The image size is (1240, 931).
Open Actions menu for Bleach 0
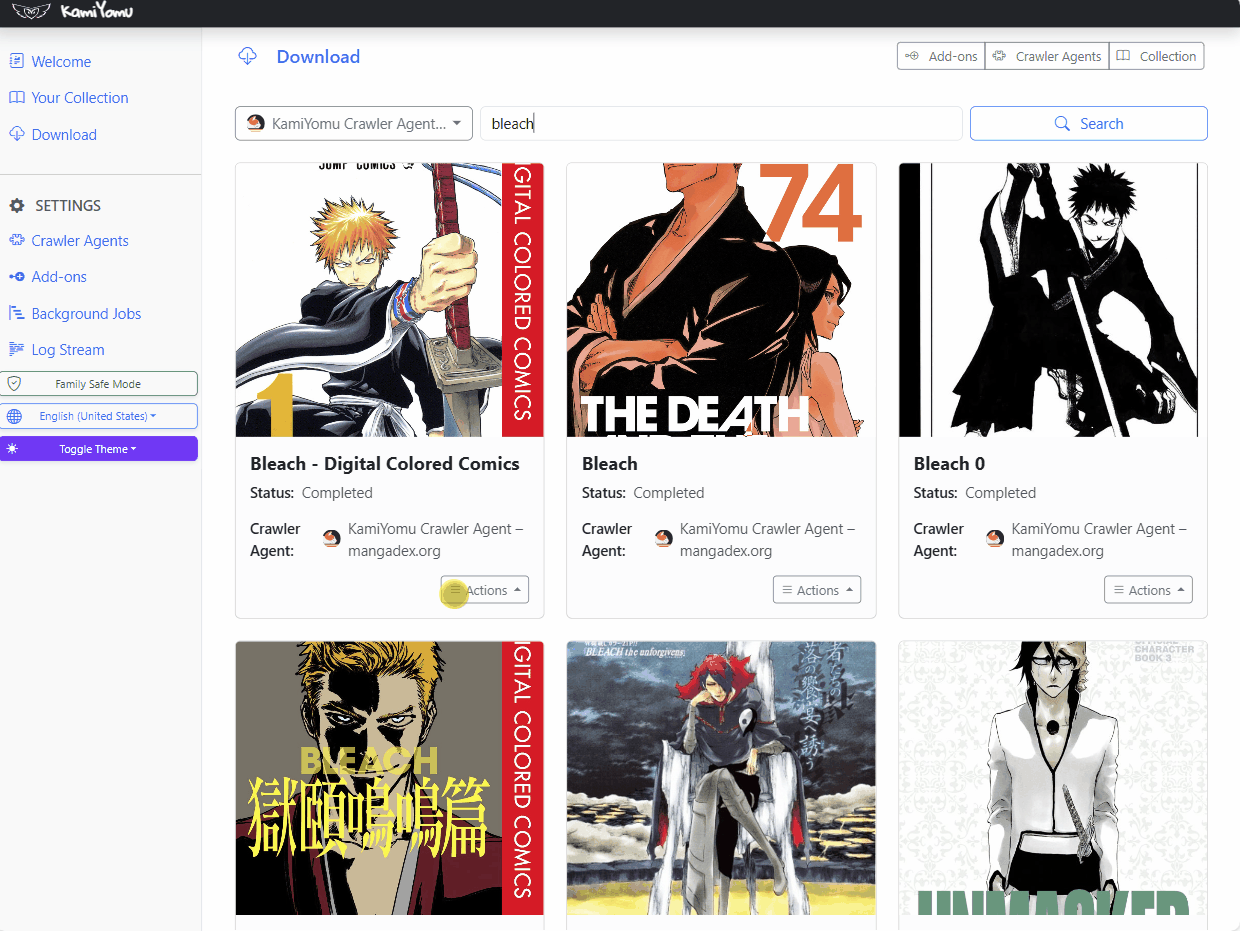click(x=1148, y=590)
